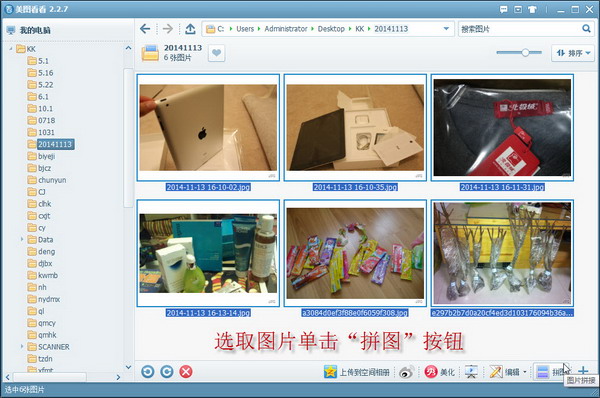Screen dimensions: 600x398
Task: Collapse the KK folder tree node
Action: coord(11,49)
